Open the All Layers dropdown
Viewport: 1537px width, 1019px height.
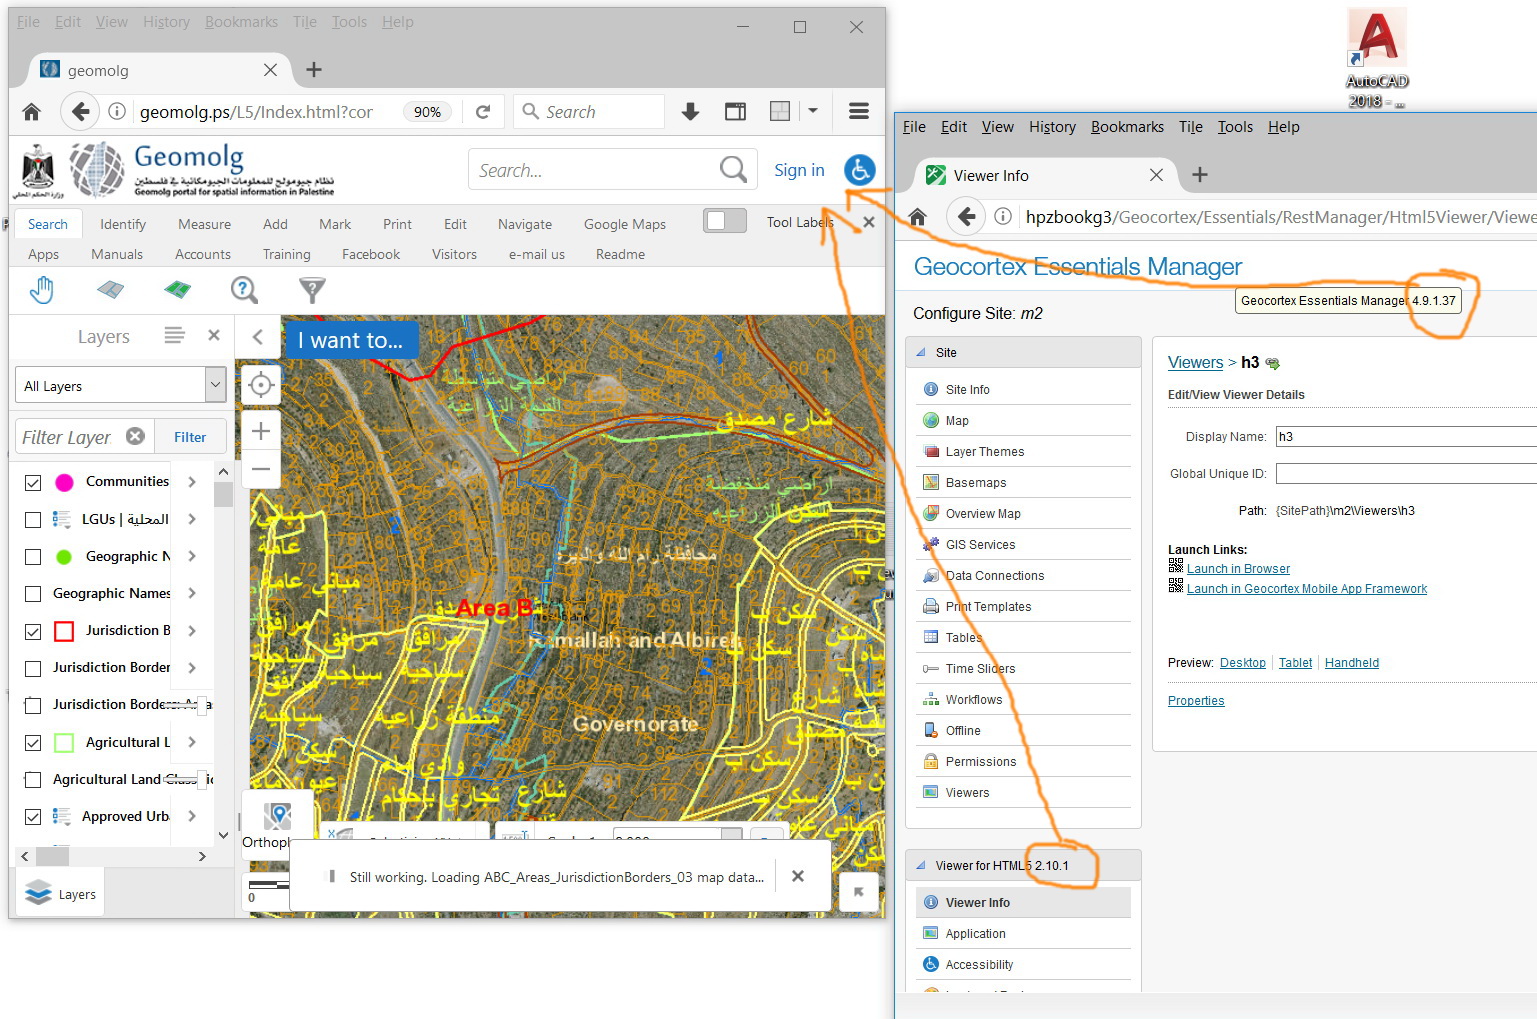click(x=120, y=385)
